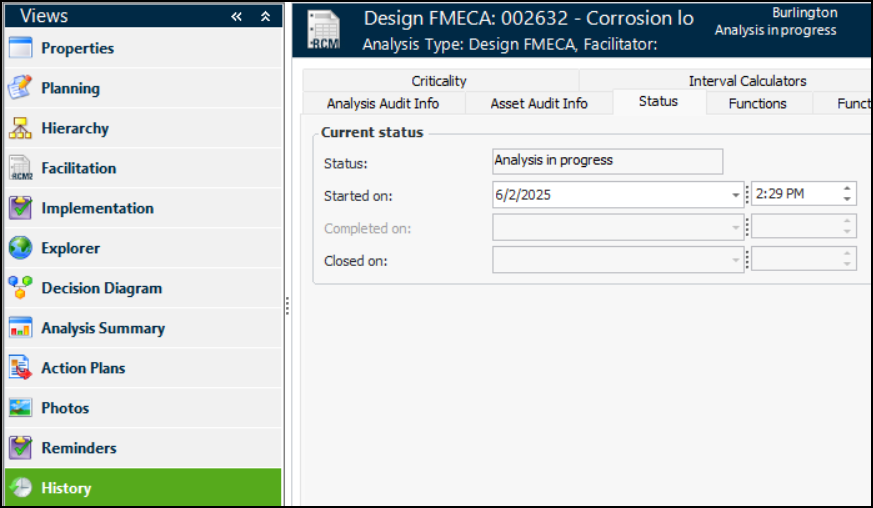Select the Functions tab
Viewport: 873px width, 508px height.
click(758, 104)
